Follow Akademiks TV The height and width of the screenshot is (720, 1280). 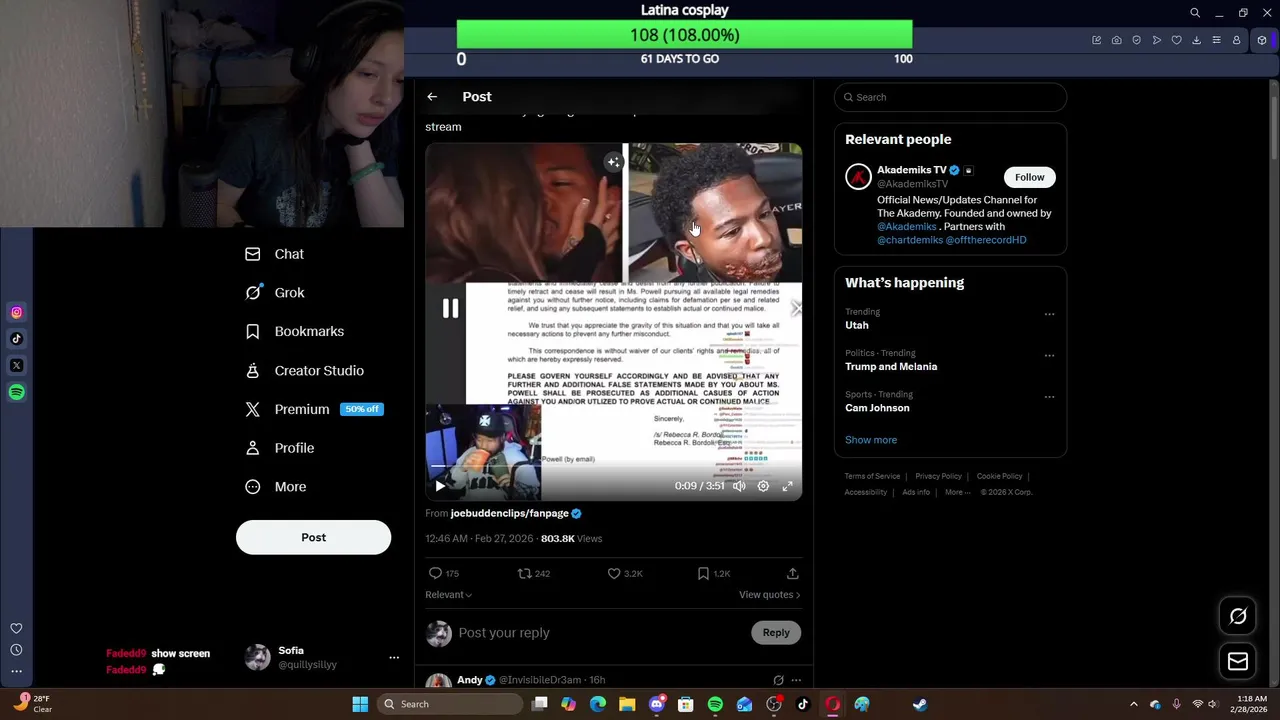pyautogui.click(x=1029, y=177)
